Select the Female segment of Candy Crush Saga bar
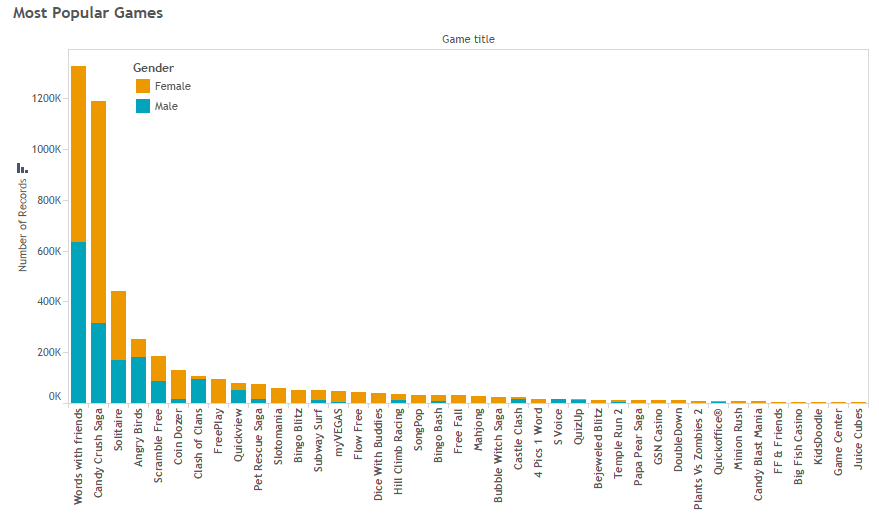Image resolution: width=879 pixels, height=520 pixels. coord(99,212)
